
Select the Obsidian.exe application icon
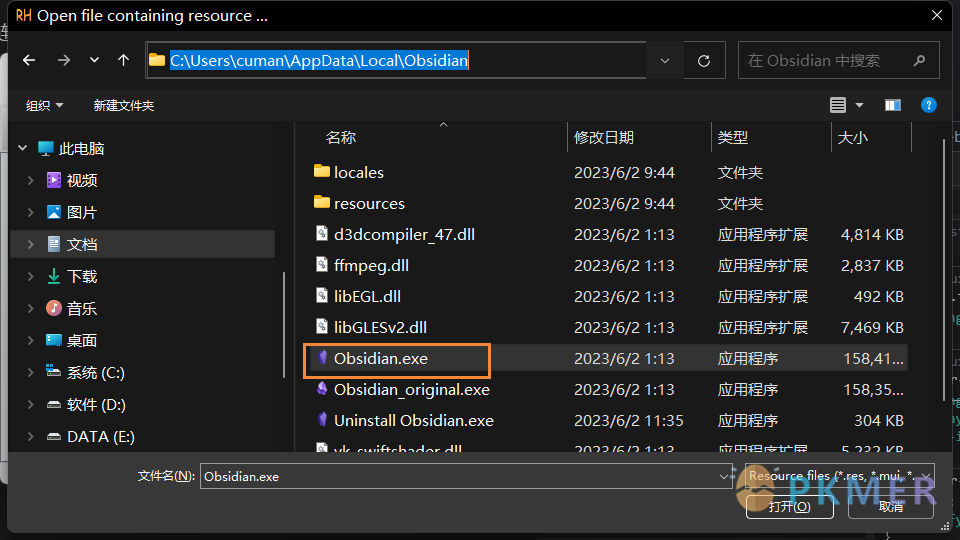pyautogui.click(x=322, y=358)
